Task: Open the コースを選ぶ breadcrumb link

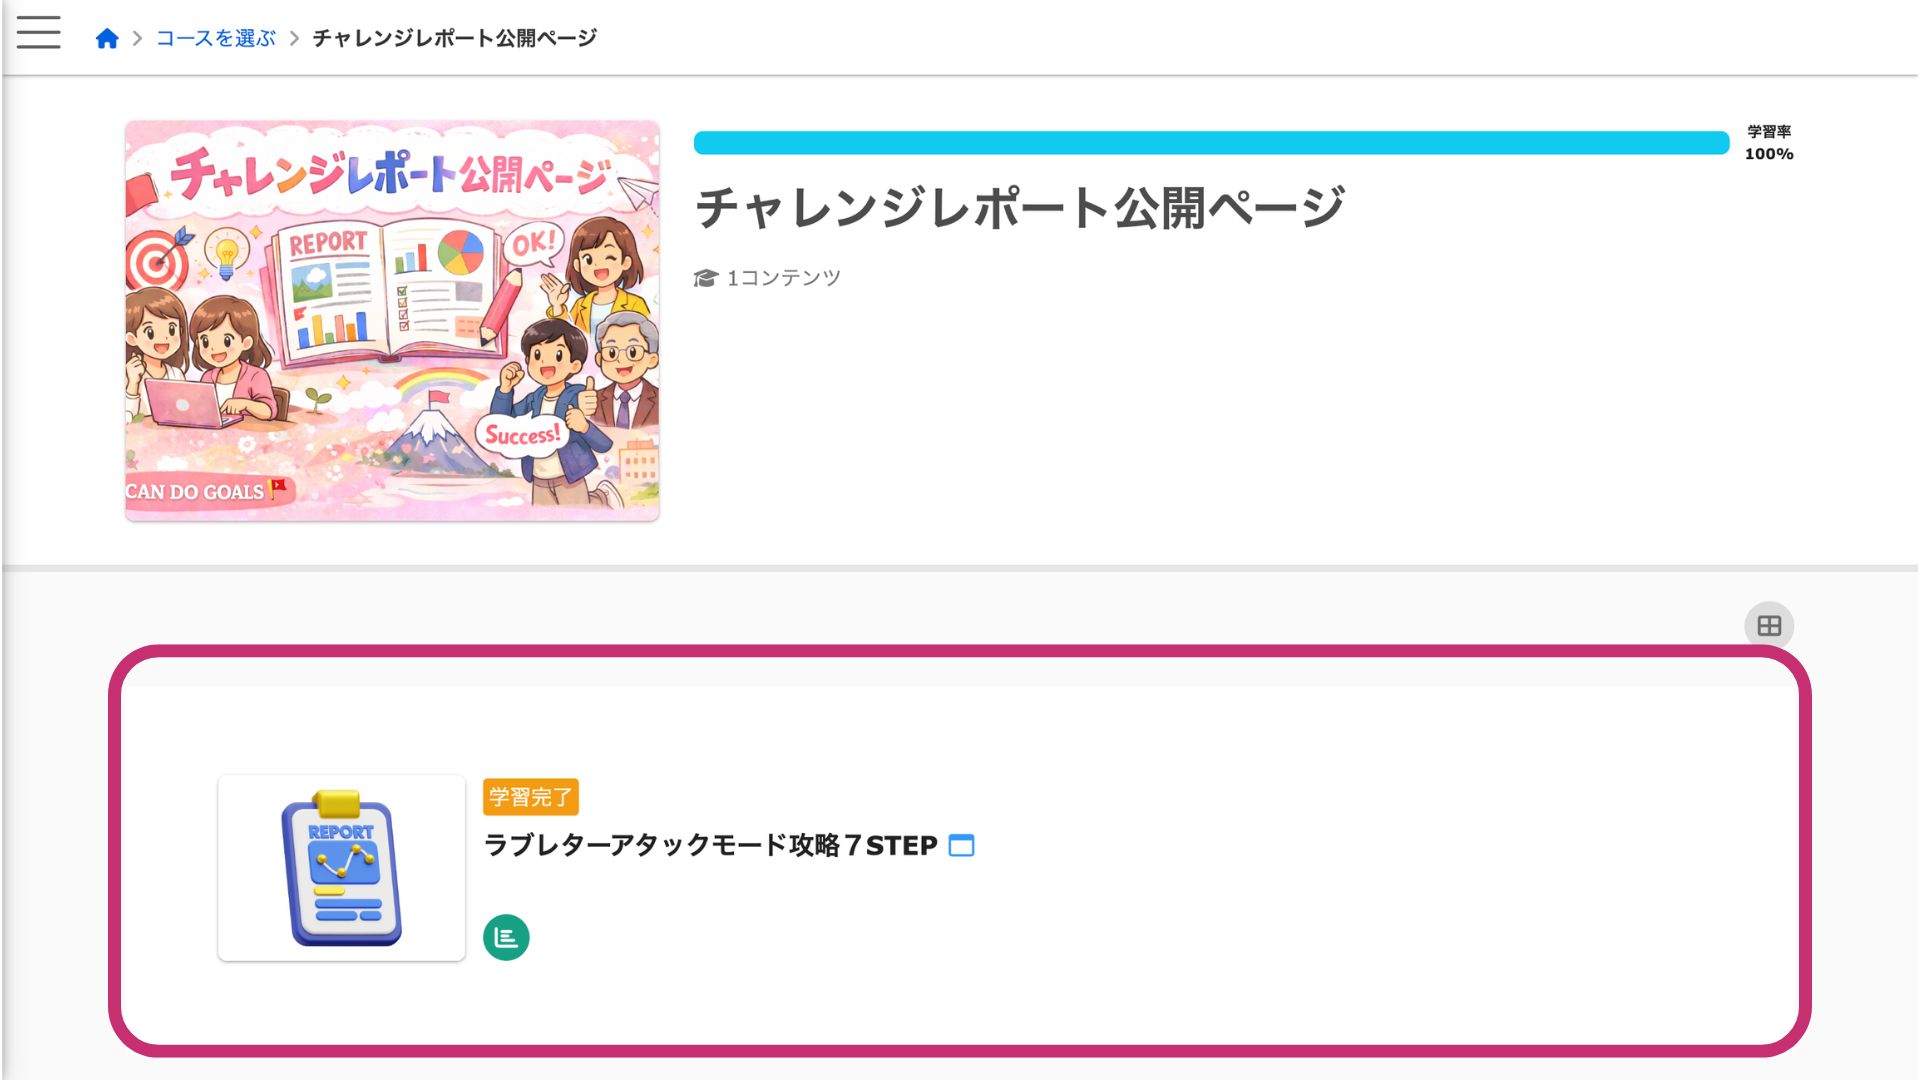Action: pos(215,39)
